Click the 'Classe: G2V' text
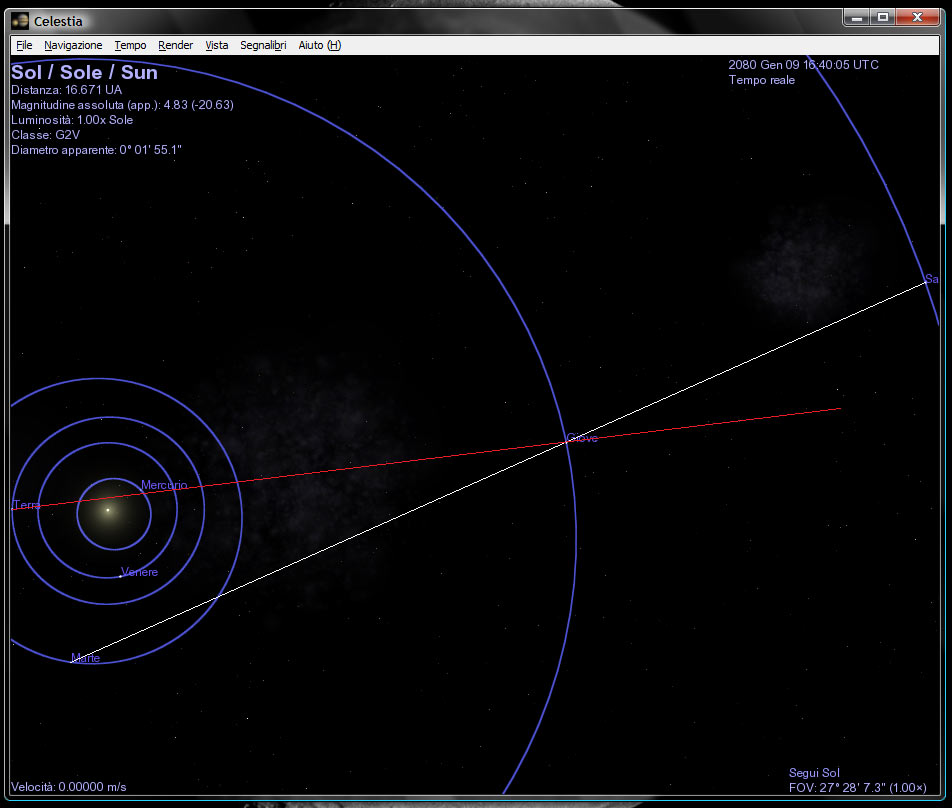The height and width of the screenshot is (808, 952). (45, 135)
